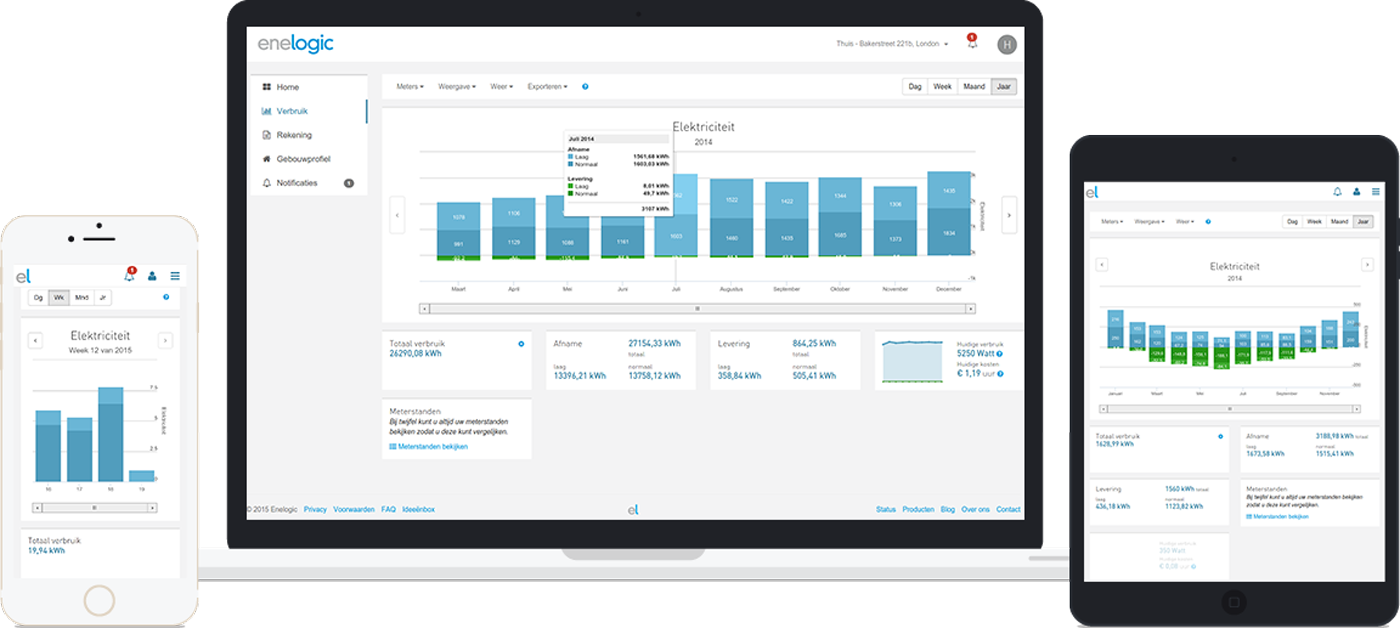The height and width of the screenshot is (628, 1400).
Task: Open the location selector 'Thuis - Bakerstreet 221b'
Action: click(892, 44)
